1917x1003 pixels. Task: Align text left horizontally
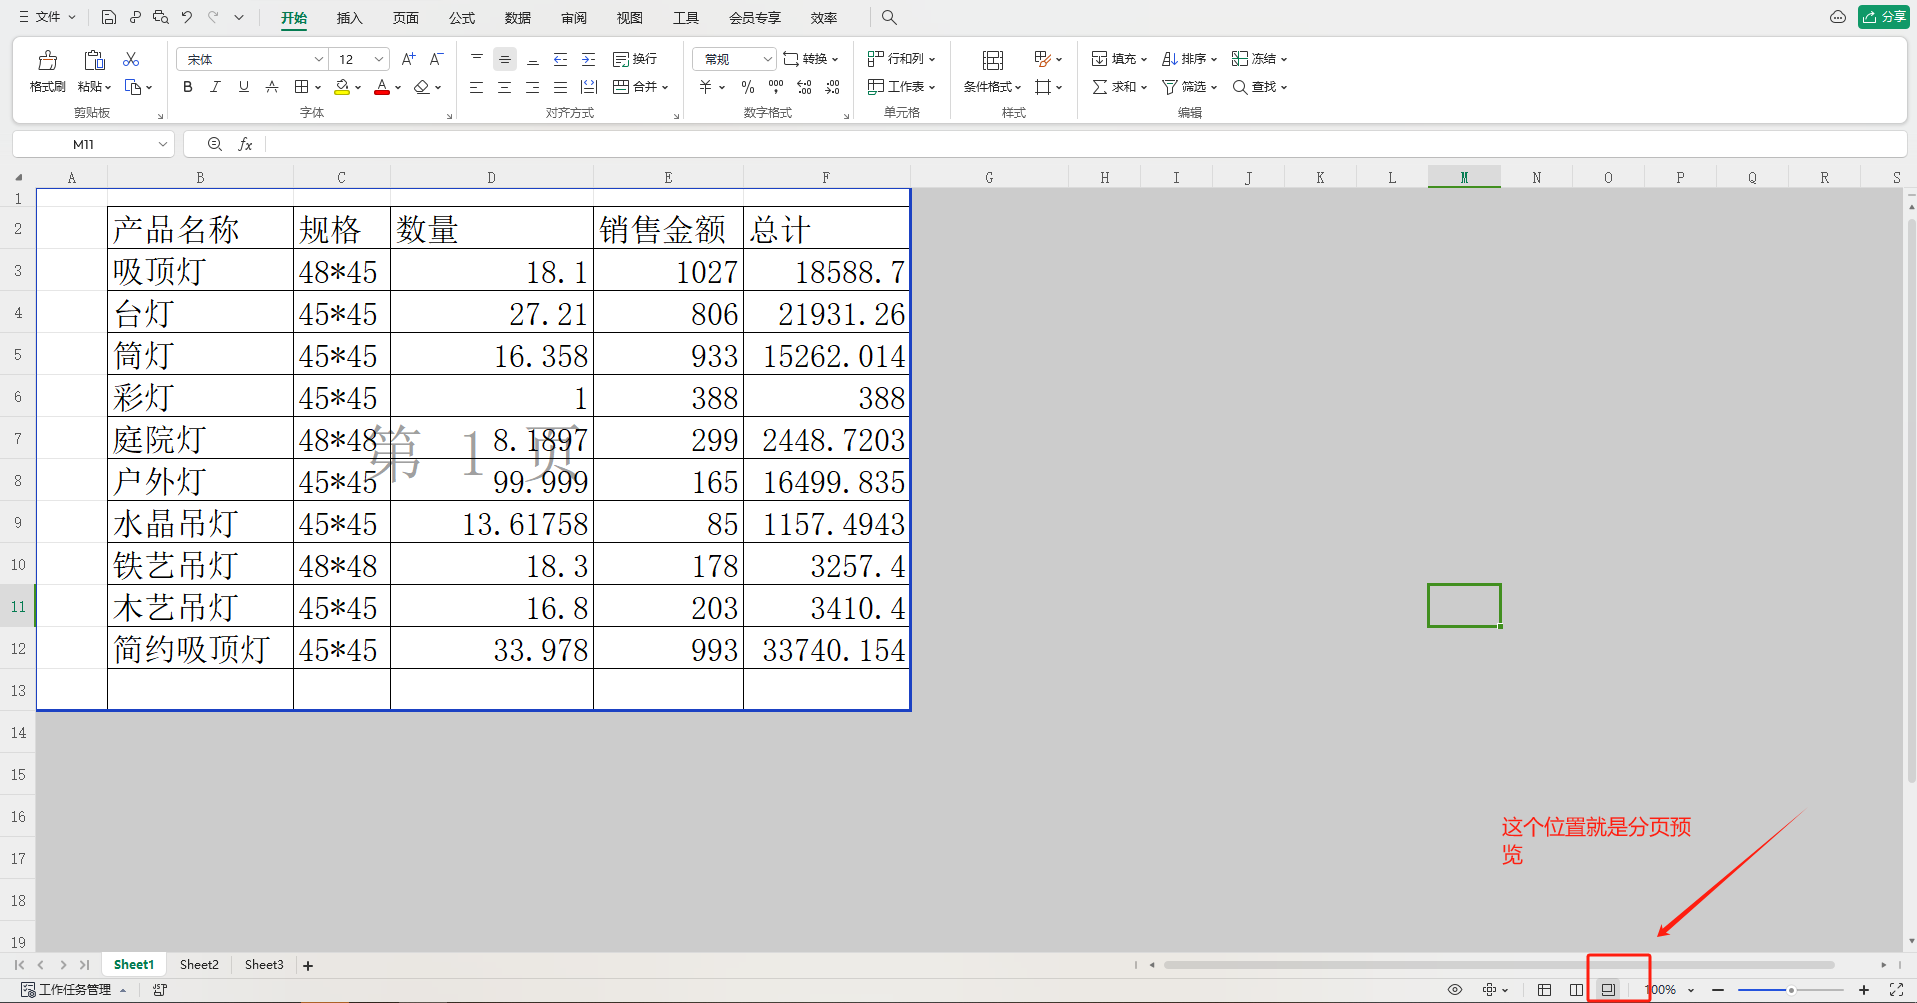[x=477, y=87]
